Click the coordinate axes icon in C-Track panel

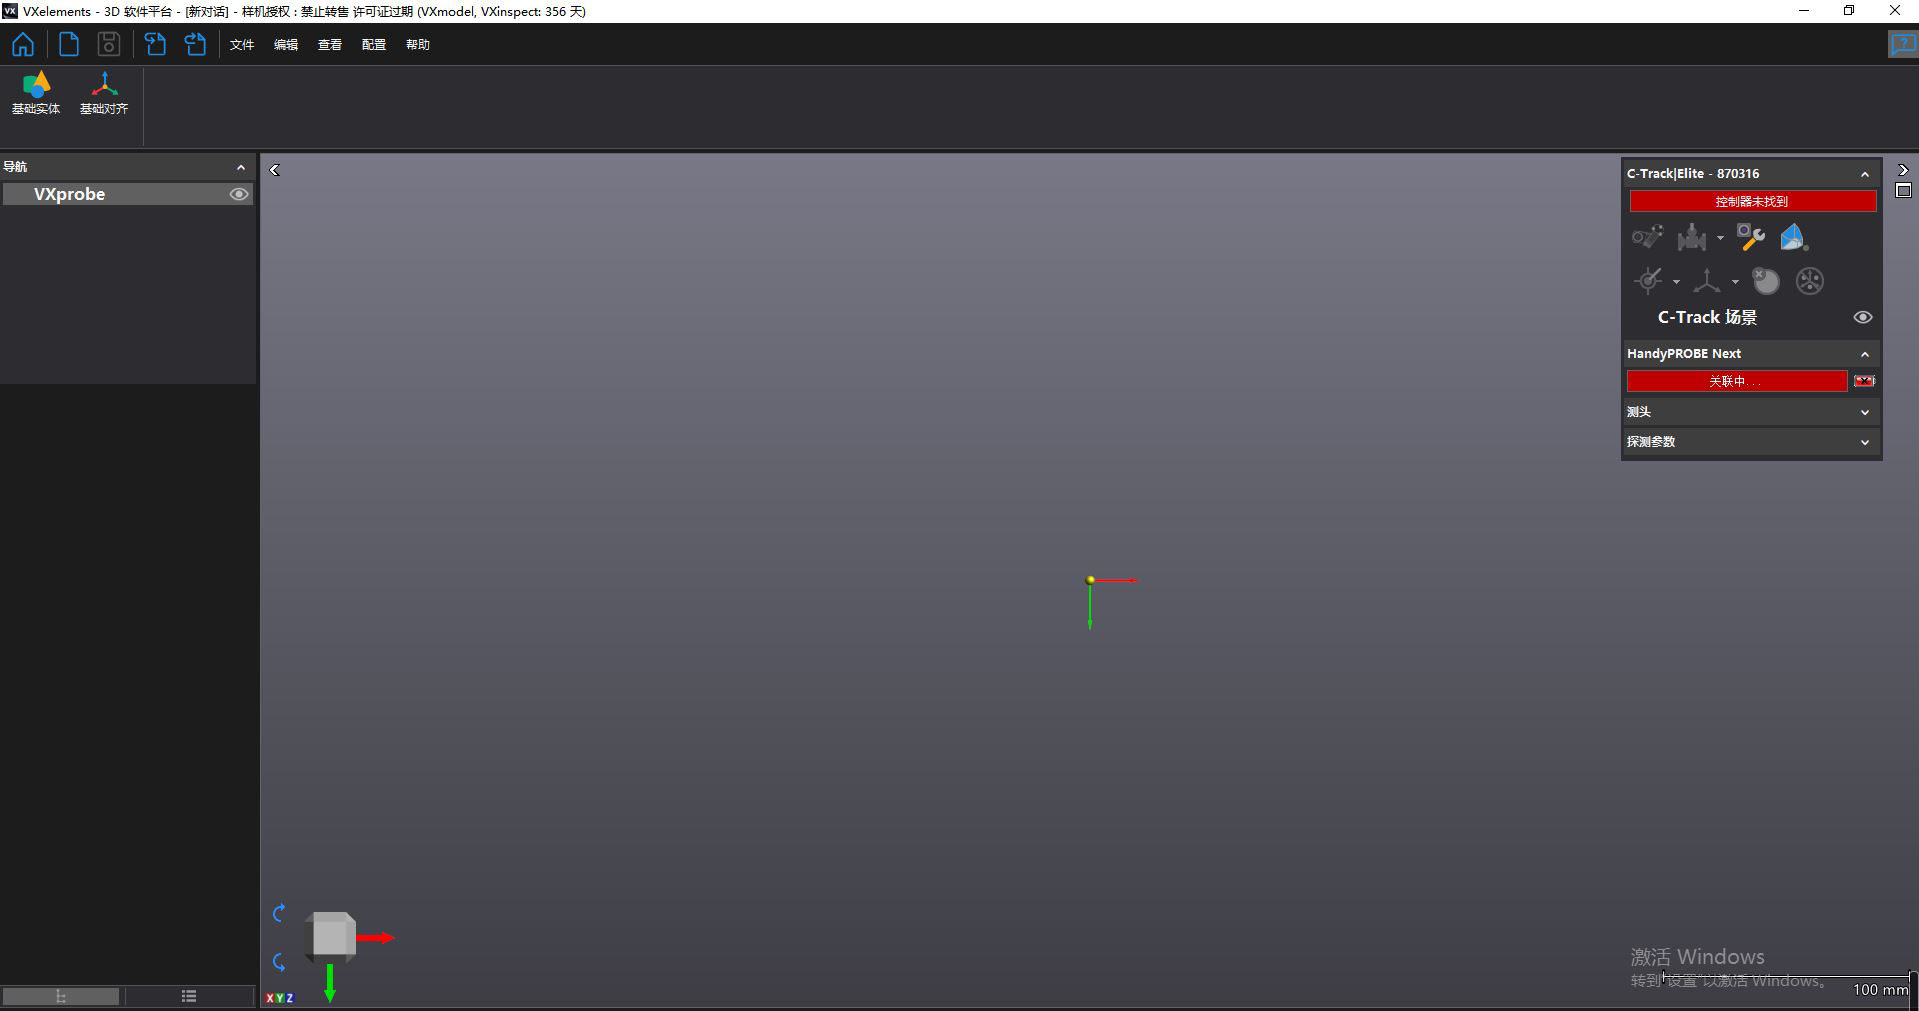click(1707, 281)
